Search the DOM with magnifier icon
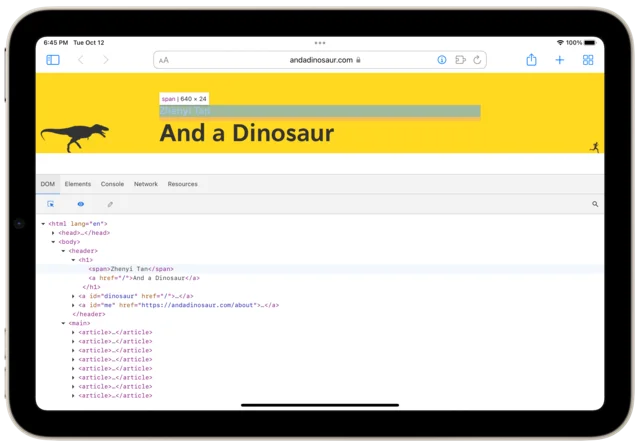 pos(595,204)
